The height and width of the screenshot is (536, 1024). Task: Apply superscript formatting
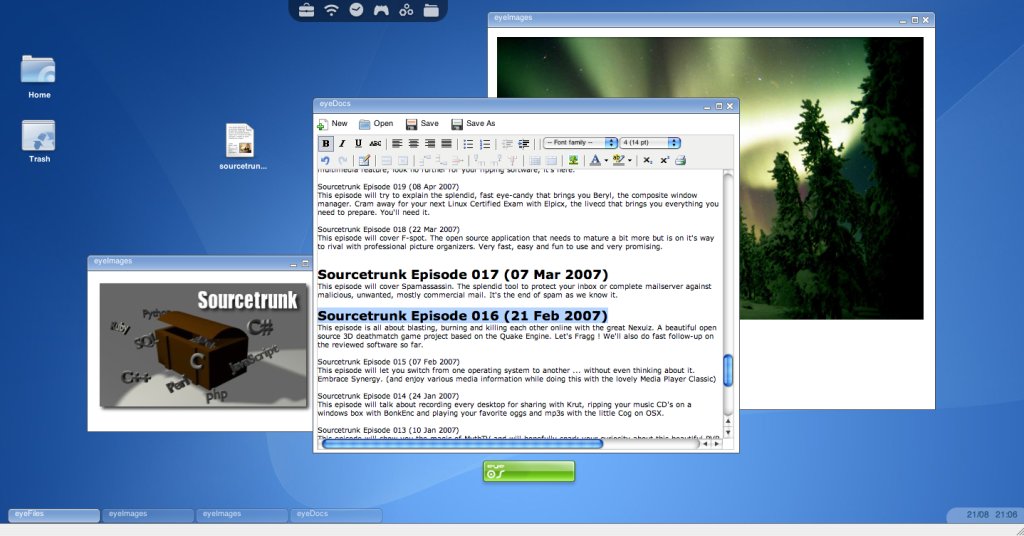coord(664,161)
